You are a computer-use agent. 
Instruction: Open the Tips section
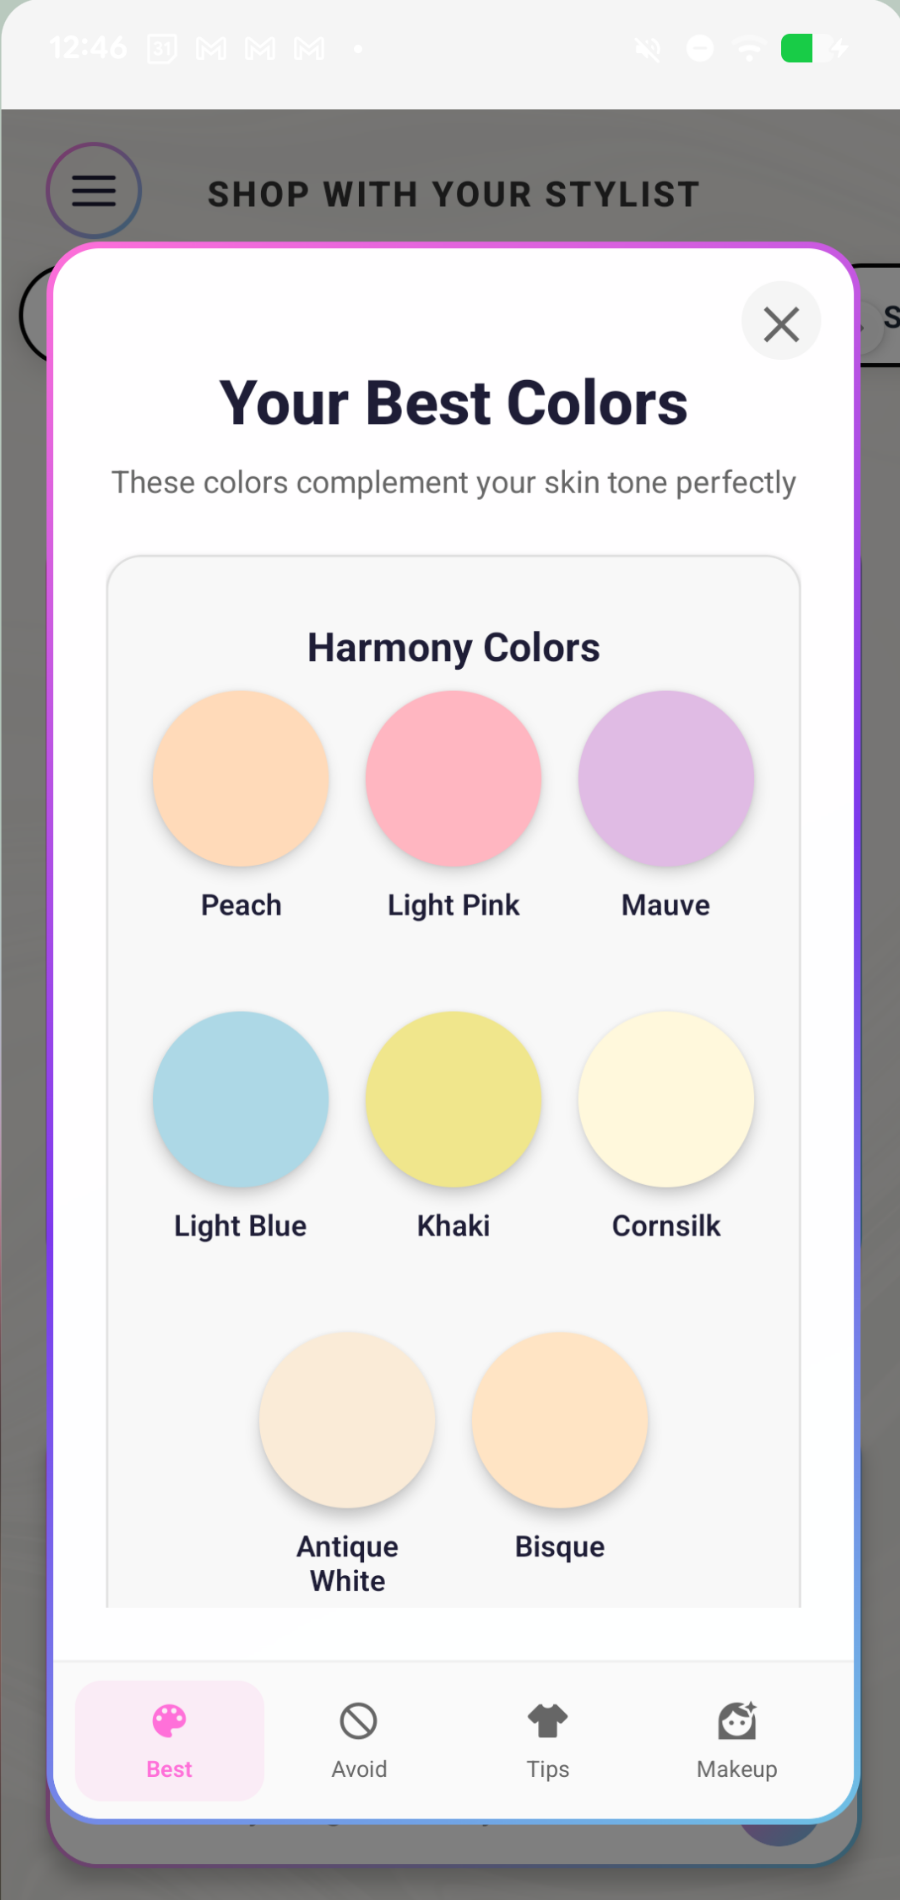click(x=547, y=1740)
